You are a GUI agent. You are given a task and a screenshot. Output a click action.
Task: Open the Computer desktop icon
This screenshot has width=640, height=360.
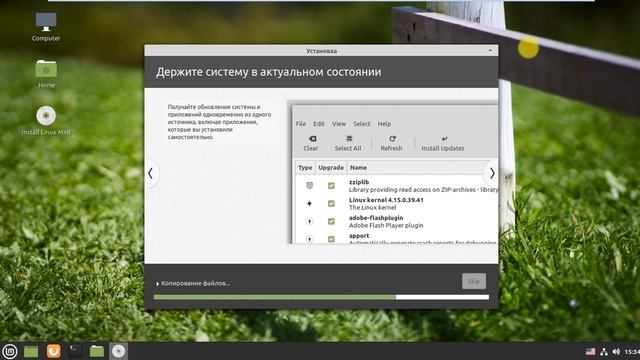pos(46,26)
